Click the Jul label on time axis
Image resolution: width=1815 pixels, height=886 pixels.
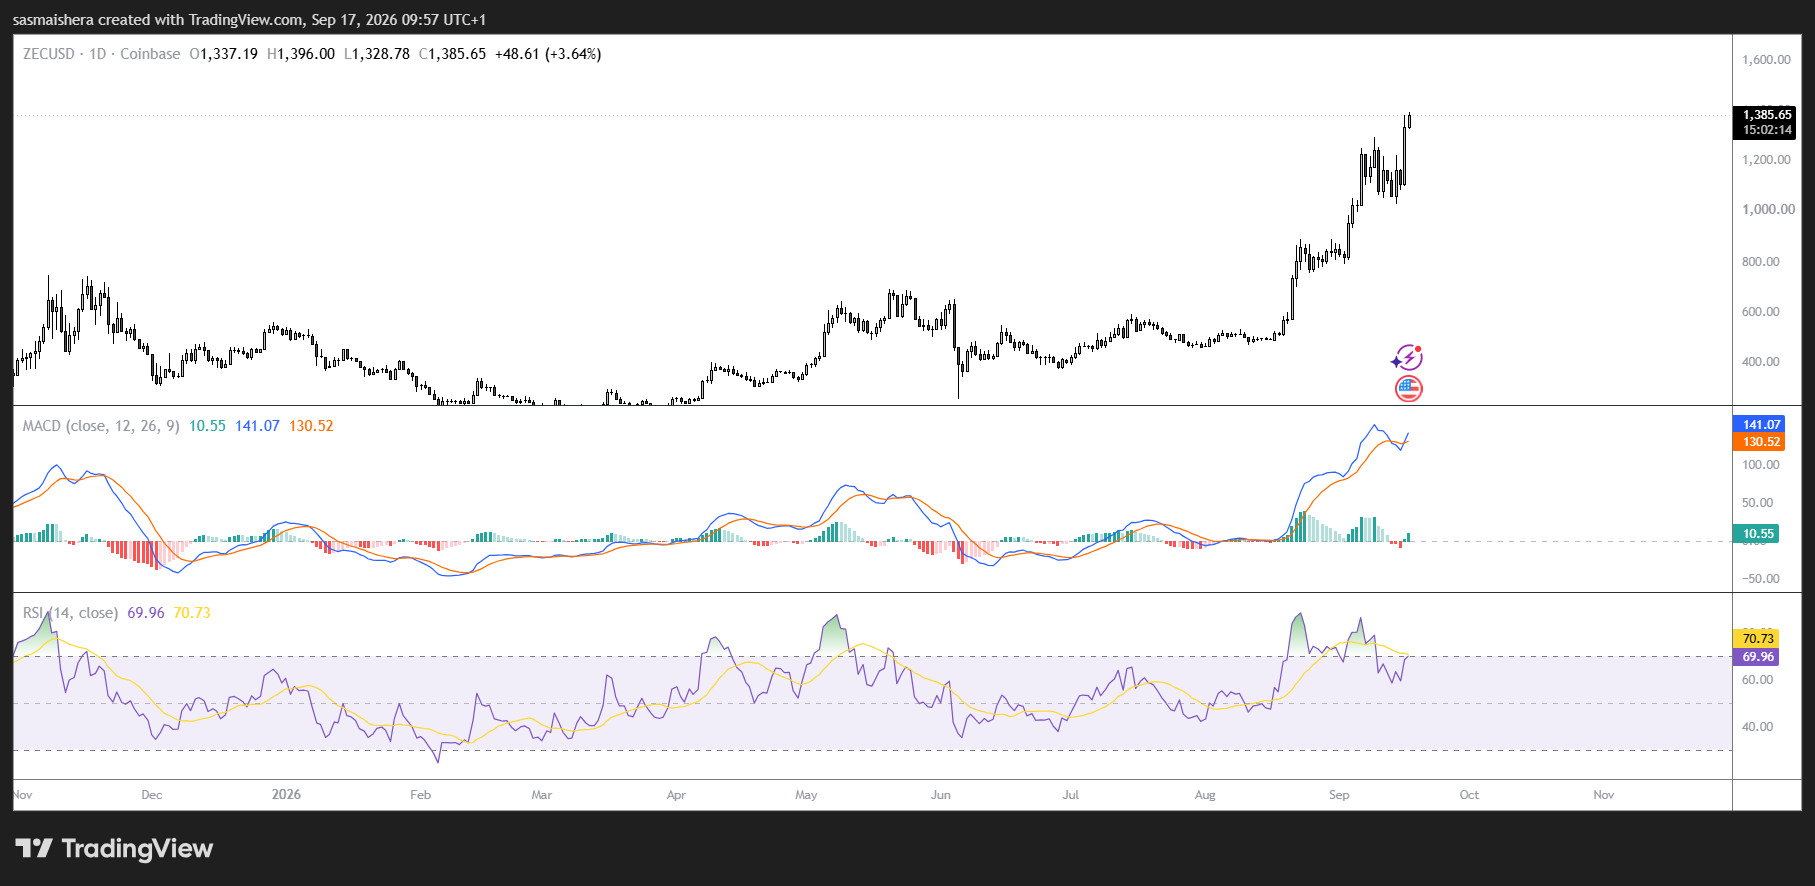click(x=1071, y=795)
